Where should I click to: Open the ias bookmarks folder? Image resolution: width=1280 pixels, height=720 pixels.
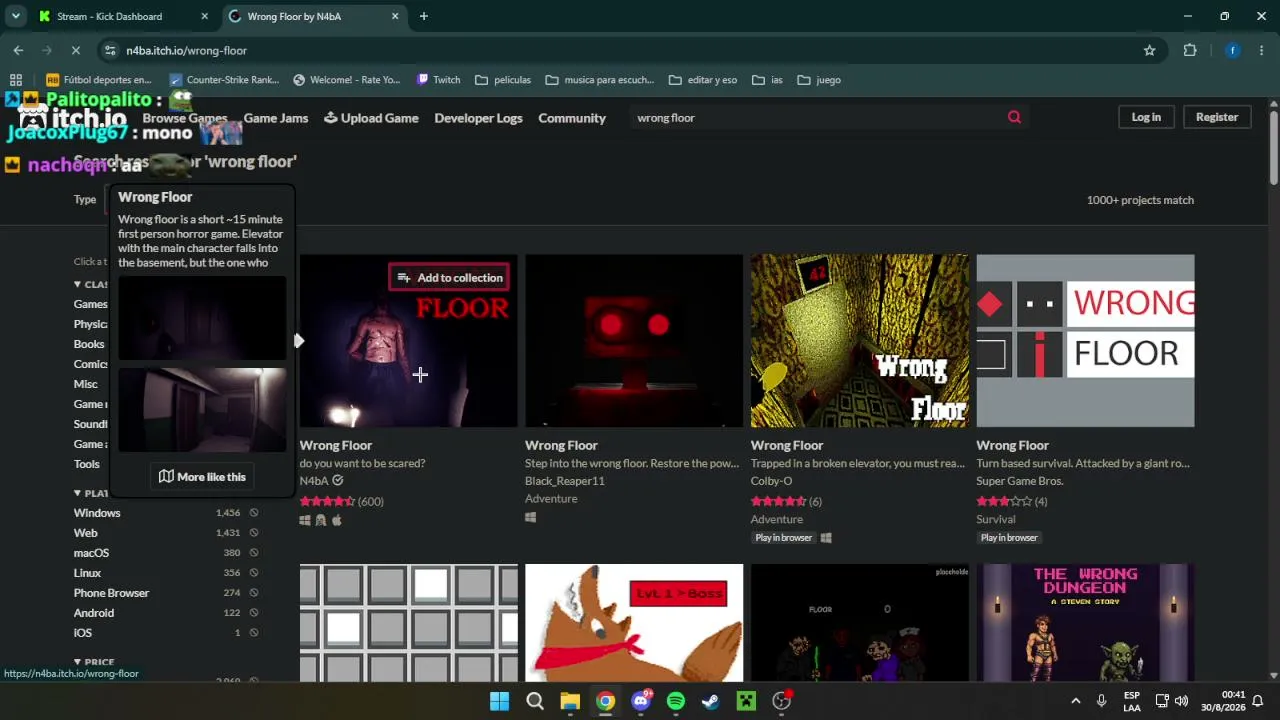(768, 80)
